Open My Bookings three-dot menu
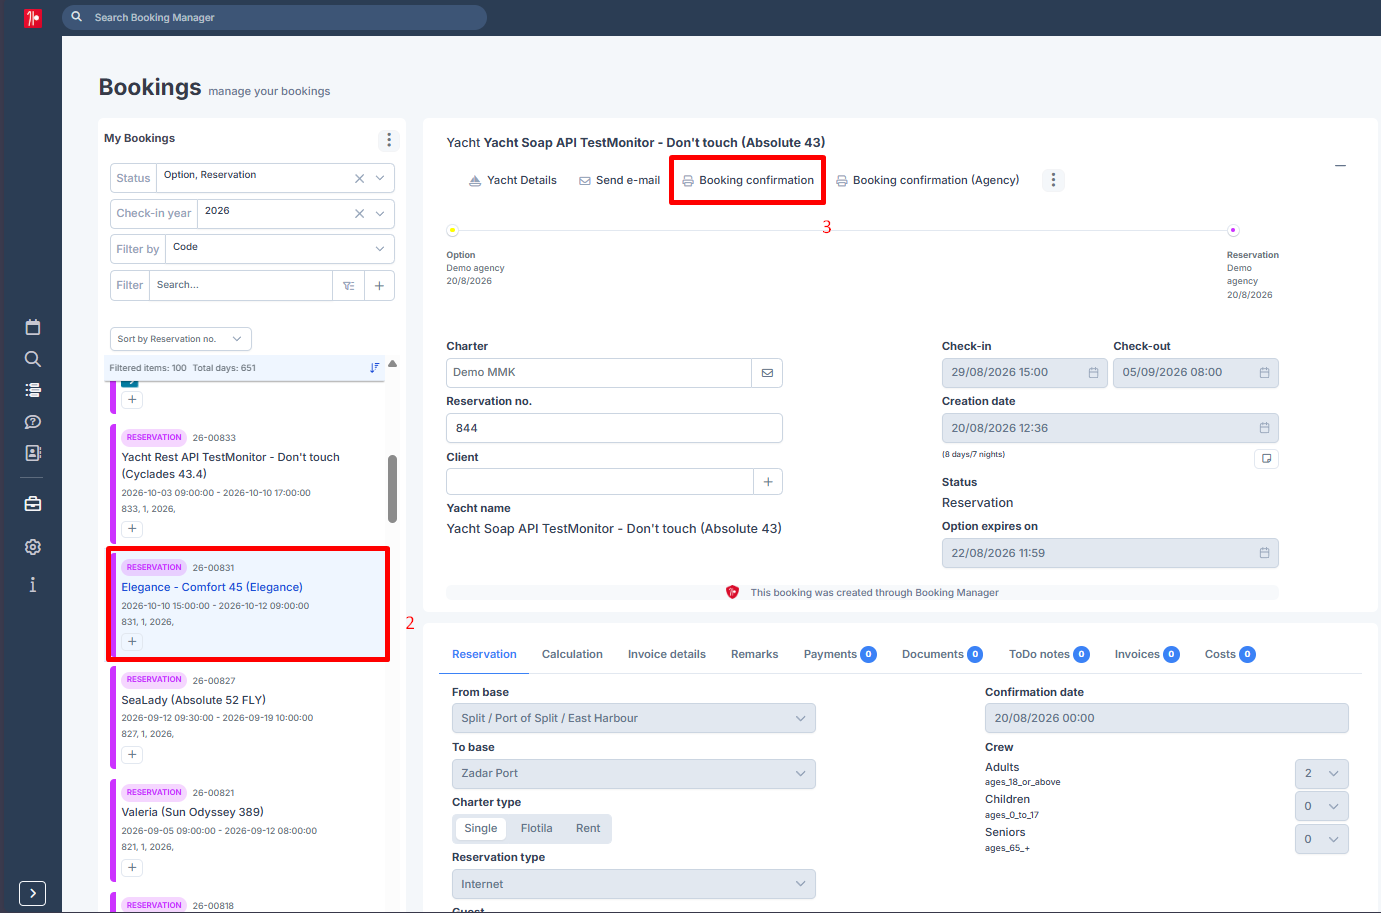The height and width of the screenshot is (913, 1381). click(389, 140)
